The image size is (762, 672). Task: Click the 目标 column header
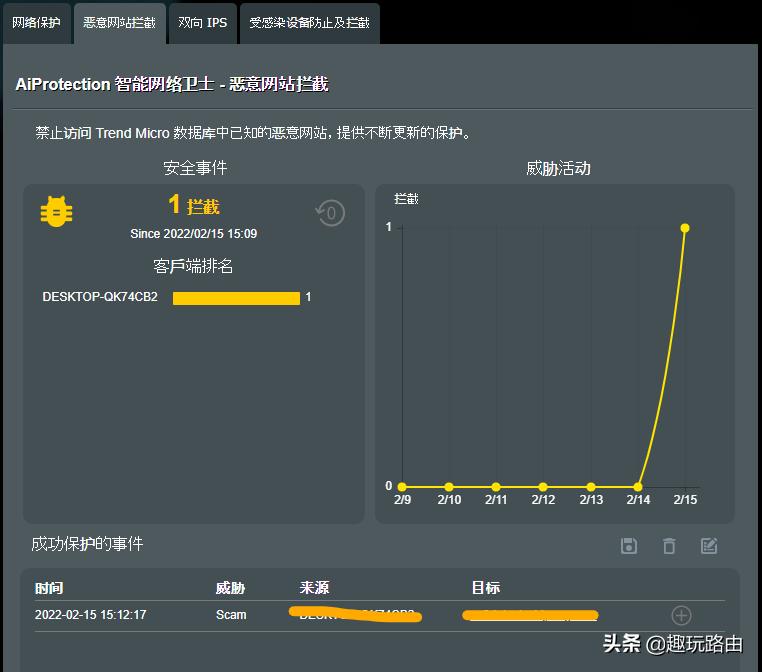486,587
